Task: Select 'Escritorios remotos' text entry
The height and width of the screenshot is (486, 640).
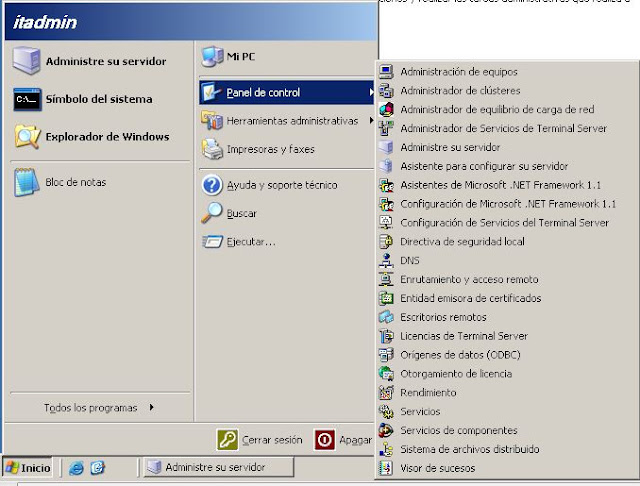Action: pyautogui.click(x=443, y=317)
